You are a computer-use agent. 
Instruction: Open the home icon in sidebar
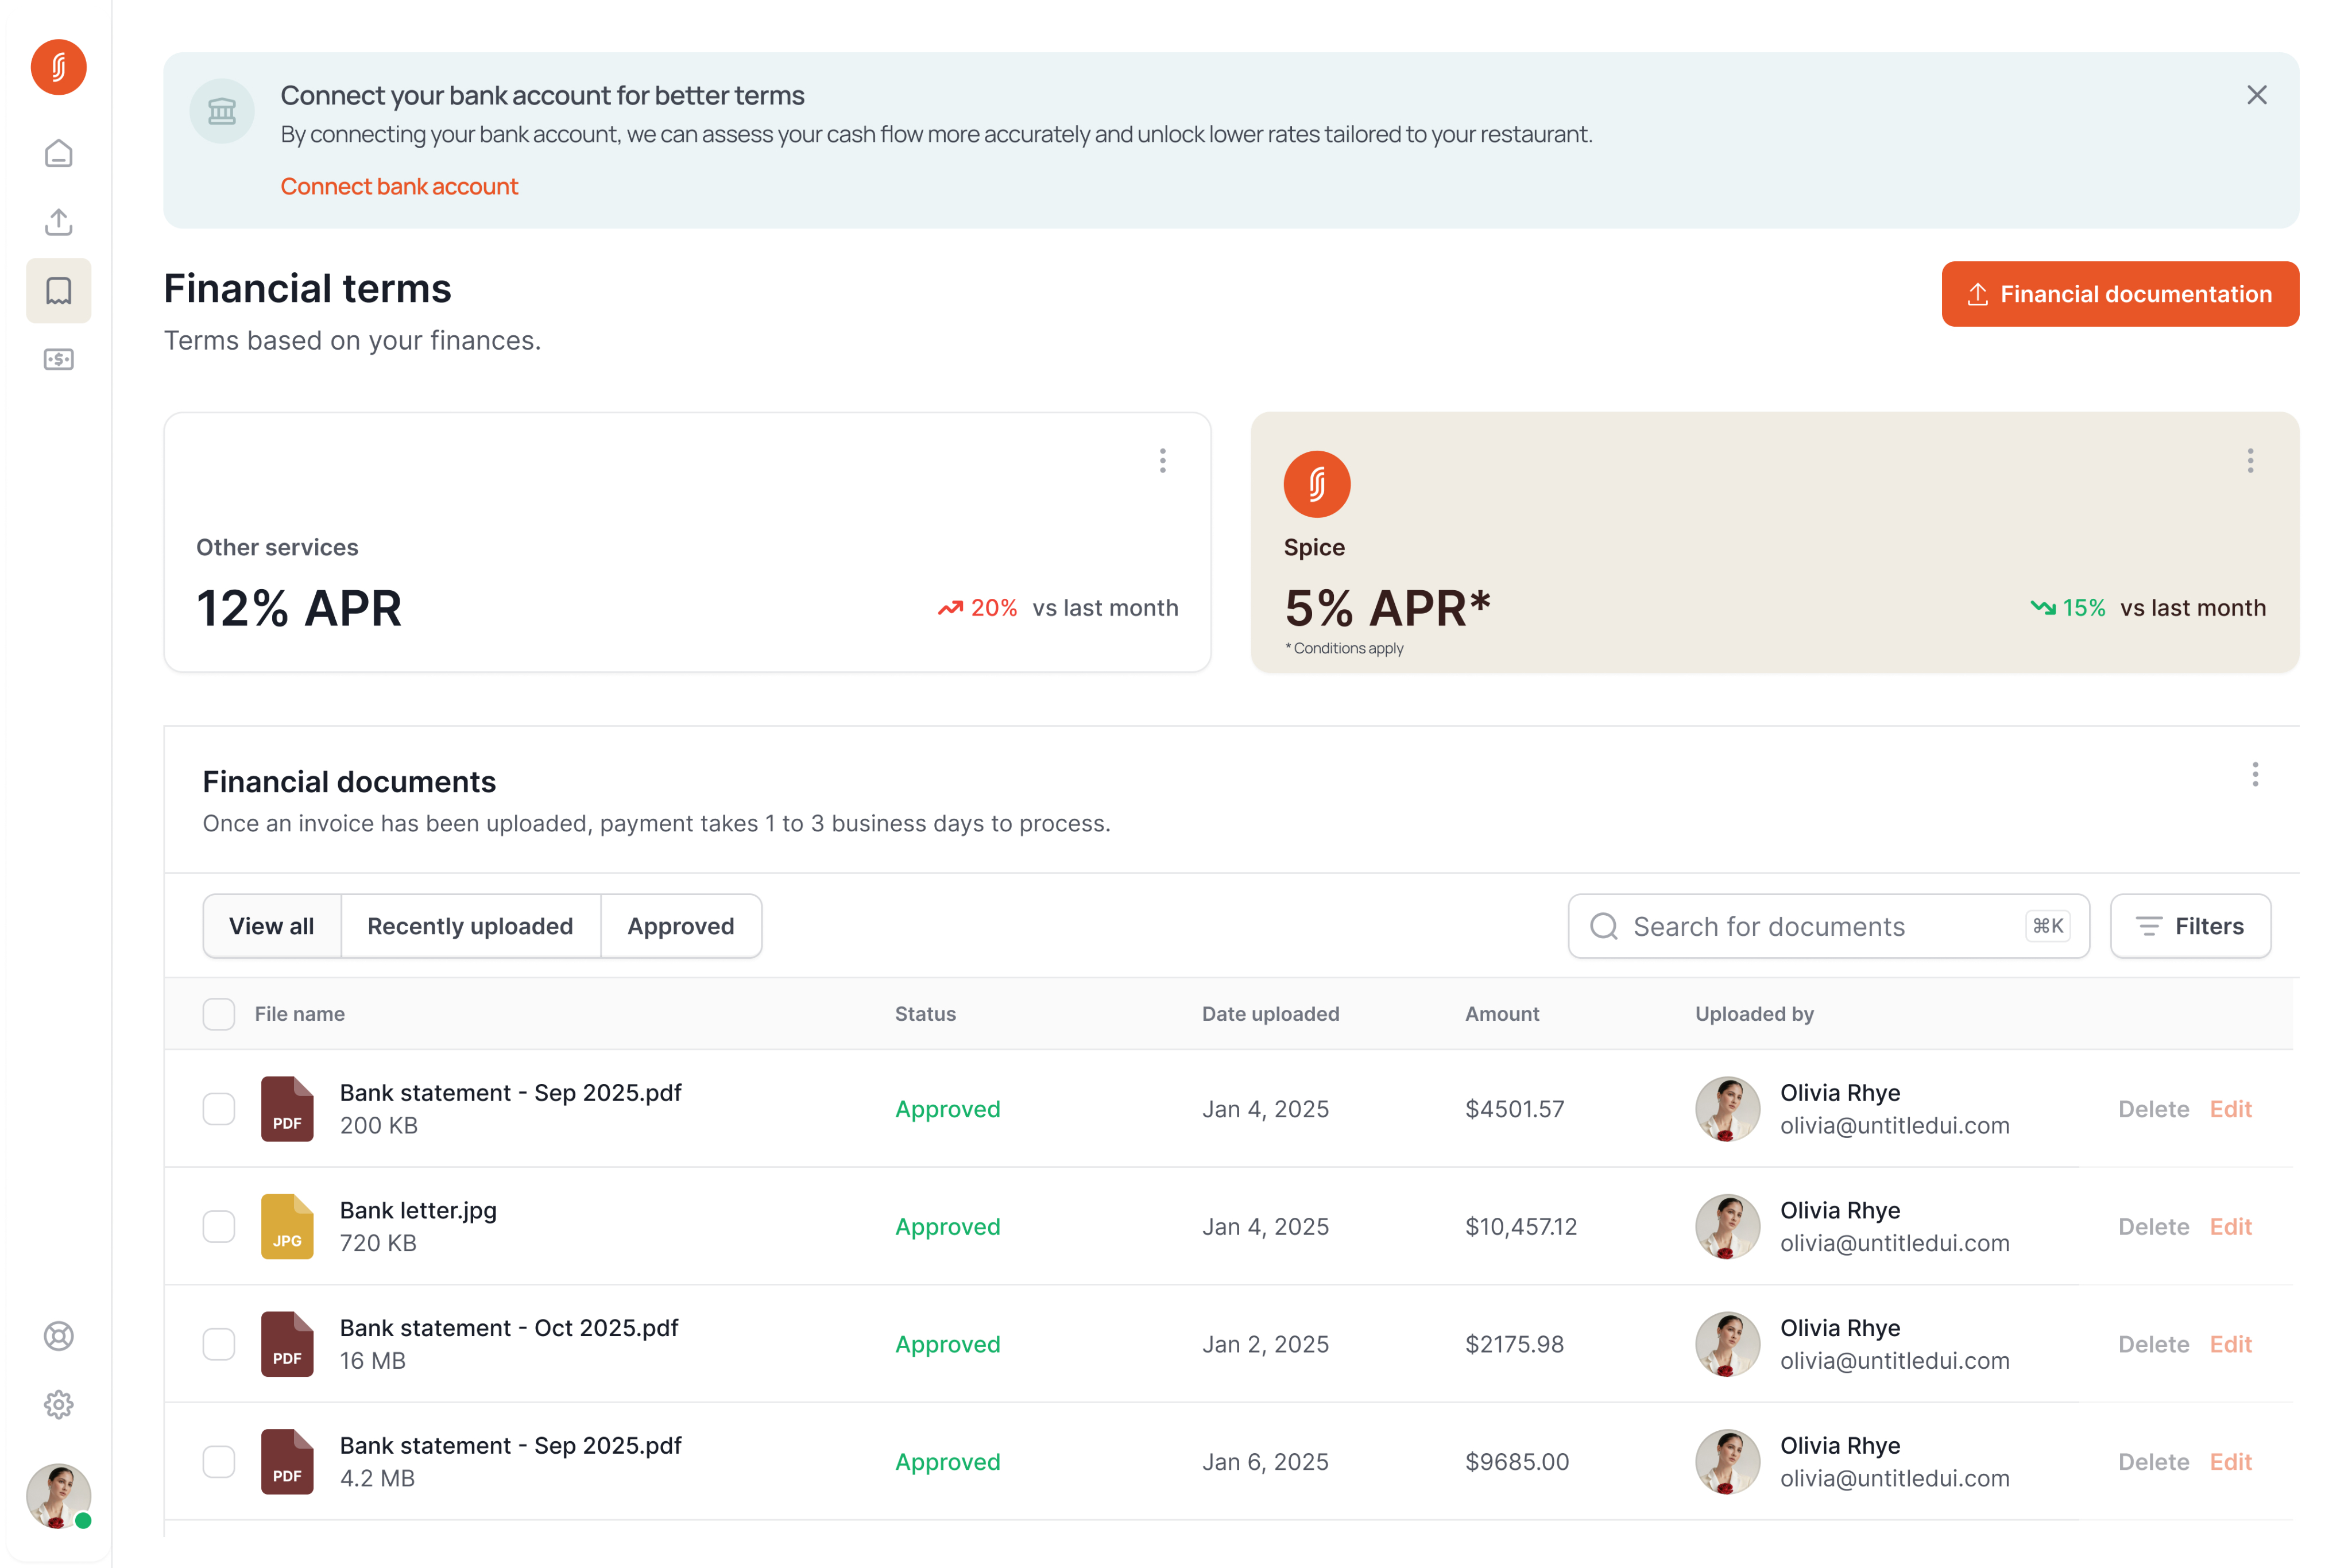[58, 153]
